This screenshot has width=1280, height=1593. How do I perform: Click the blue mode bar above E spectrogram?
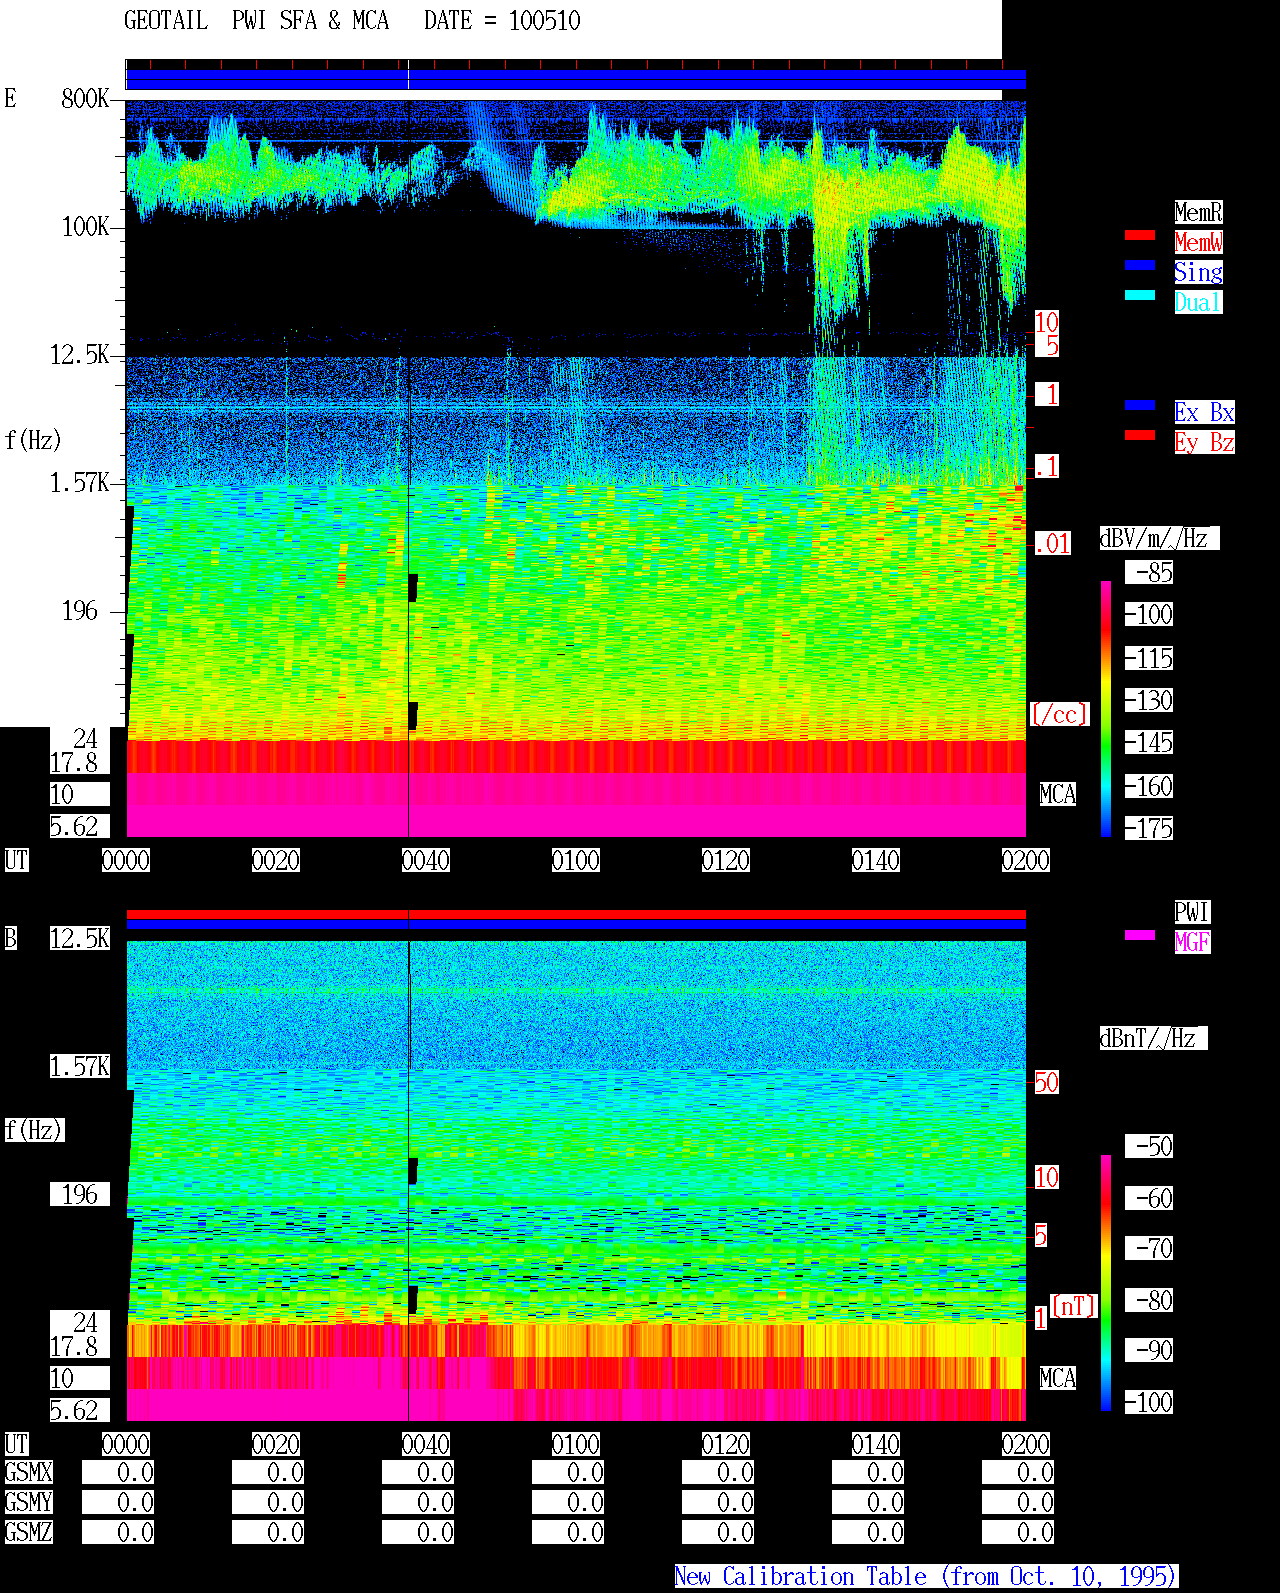tap(576, 80)
